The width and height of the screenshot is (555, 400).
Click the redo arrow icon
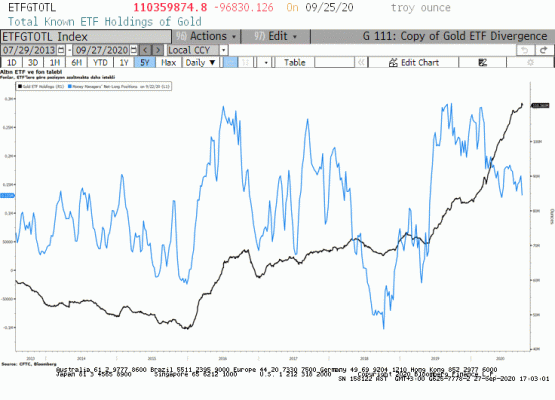tap(544, 50)
